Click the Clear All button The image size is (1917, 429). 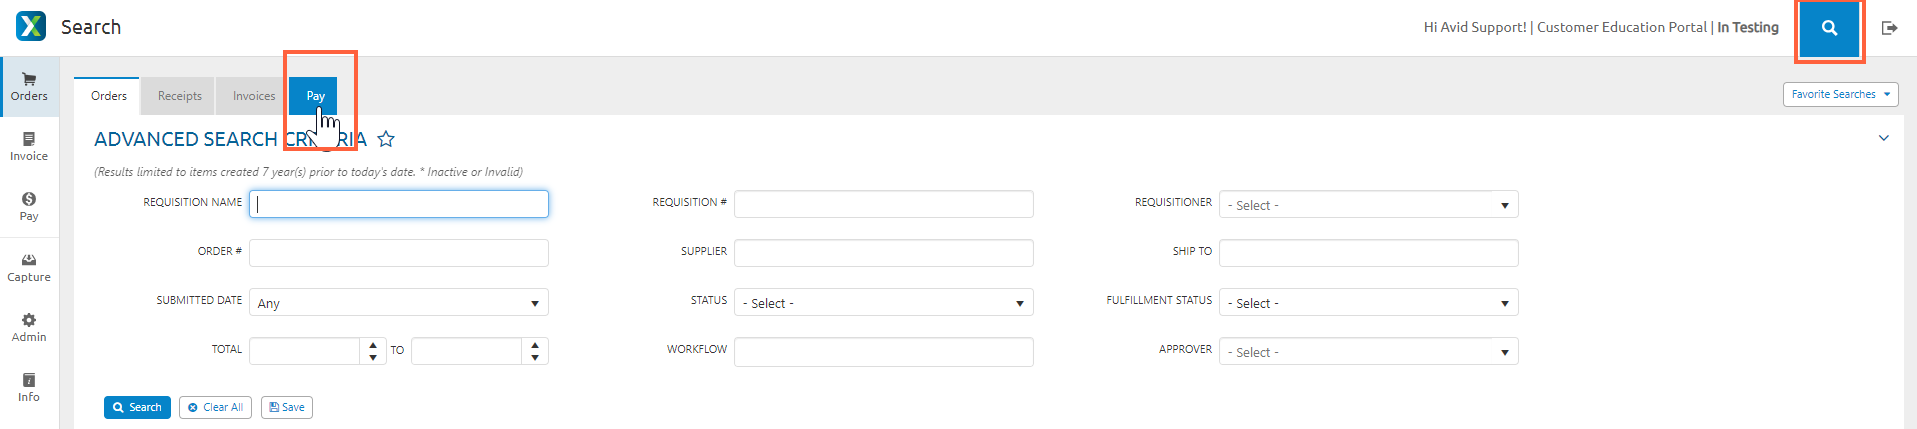pos(215,407)
